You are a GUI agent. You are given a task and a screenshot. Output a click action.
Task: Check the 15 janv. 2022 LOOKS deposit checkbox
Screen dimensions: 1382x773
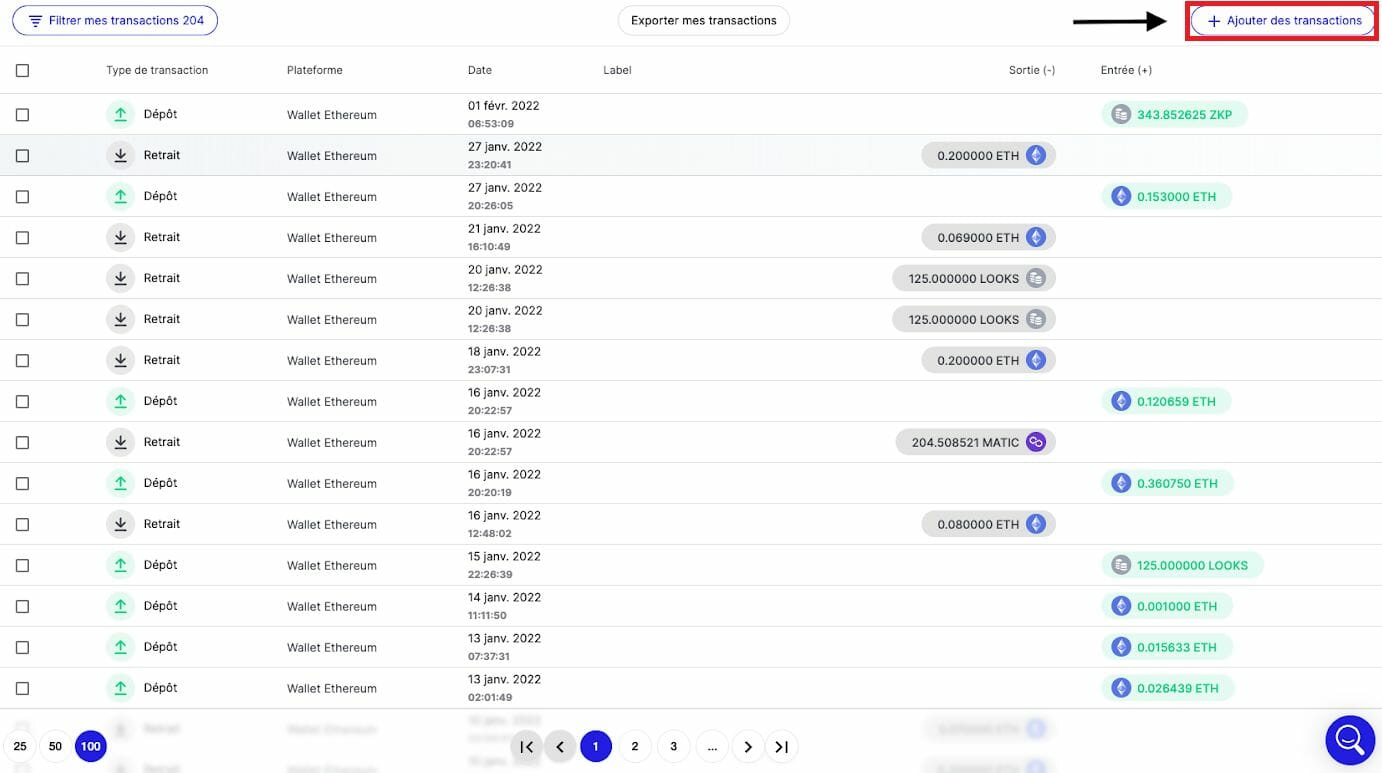pos(22,566)
